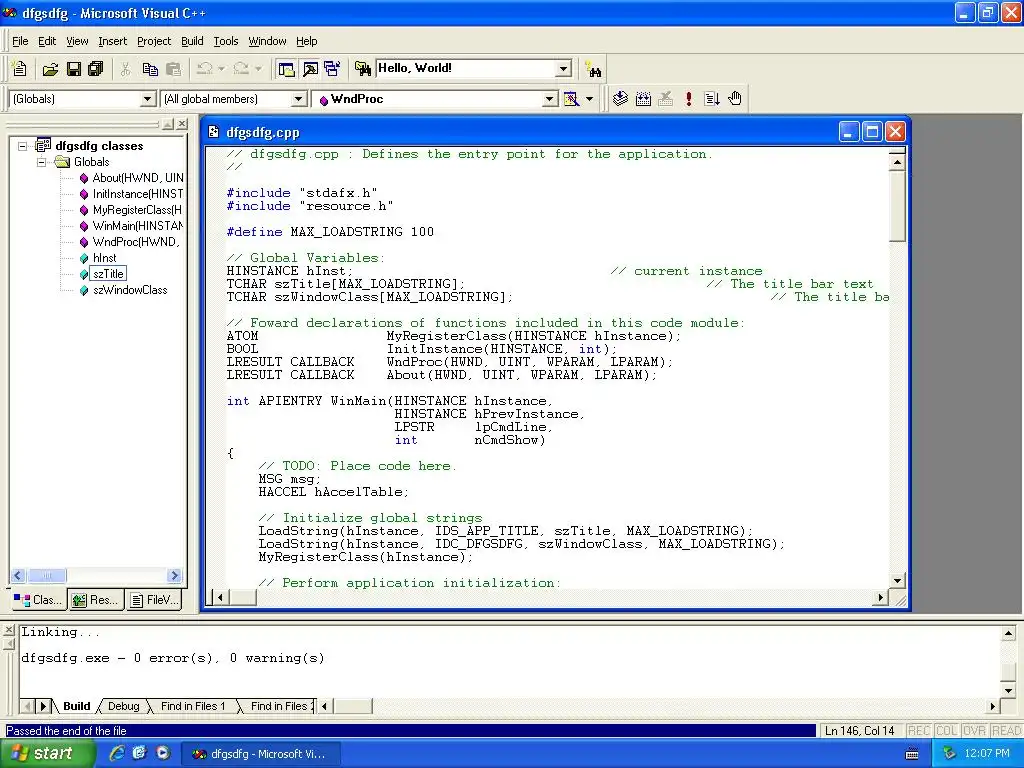The image size is (1024, 768).
Task: Click the New Text File toolbar icon
Action: [x=20, y=69]
